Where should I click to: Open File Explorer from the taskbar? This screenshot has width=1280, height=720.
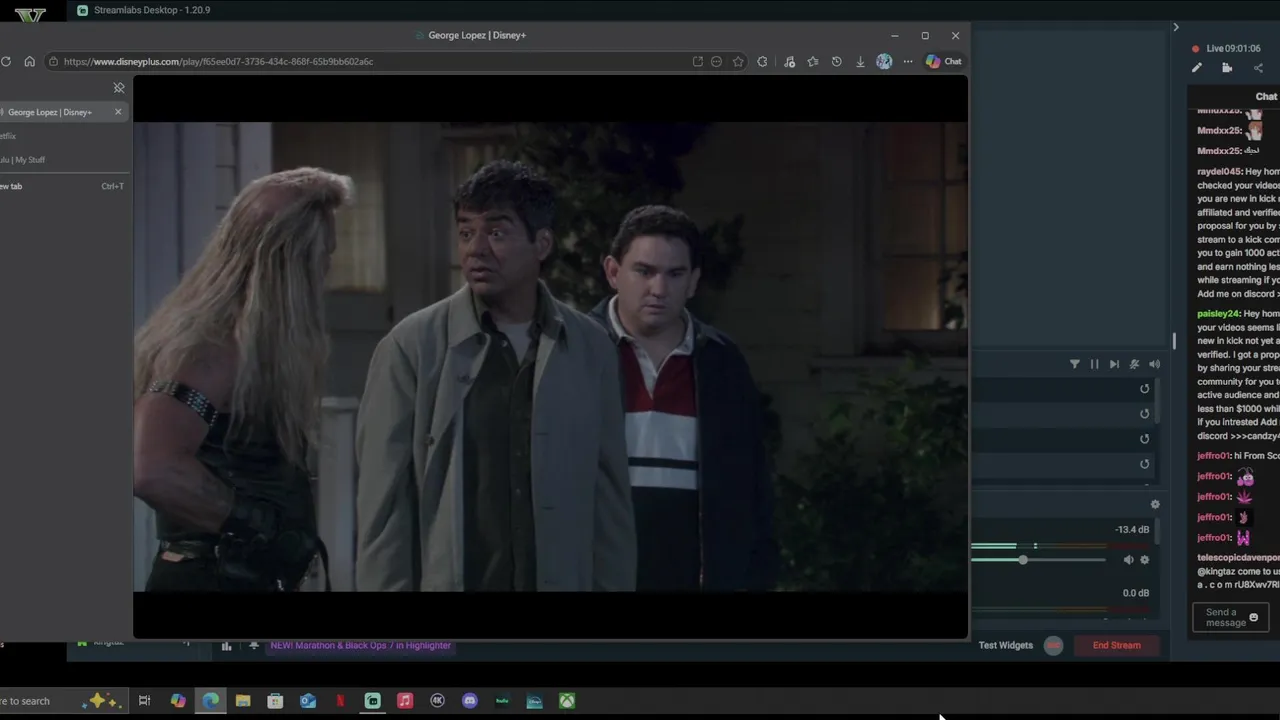(x=243, y=701)
